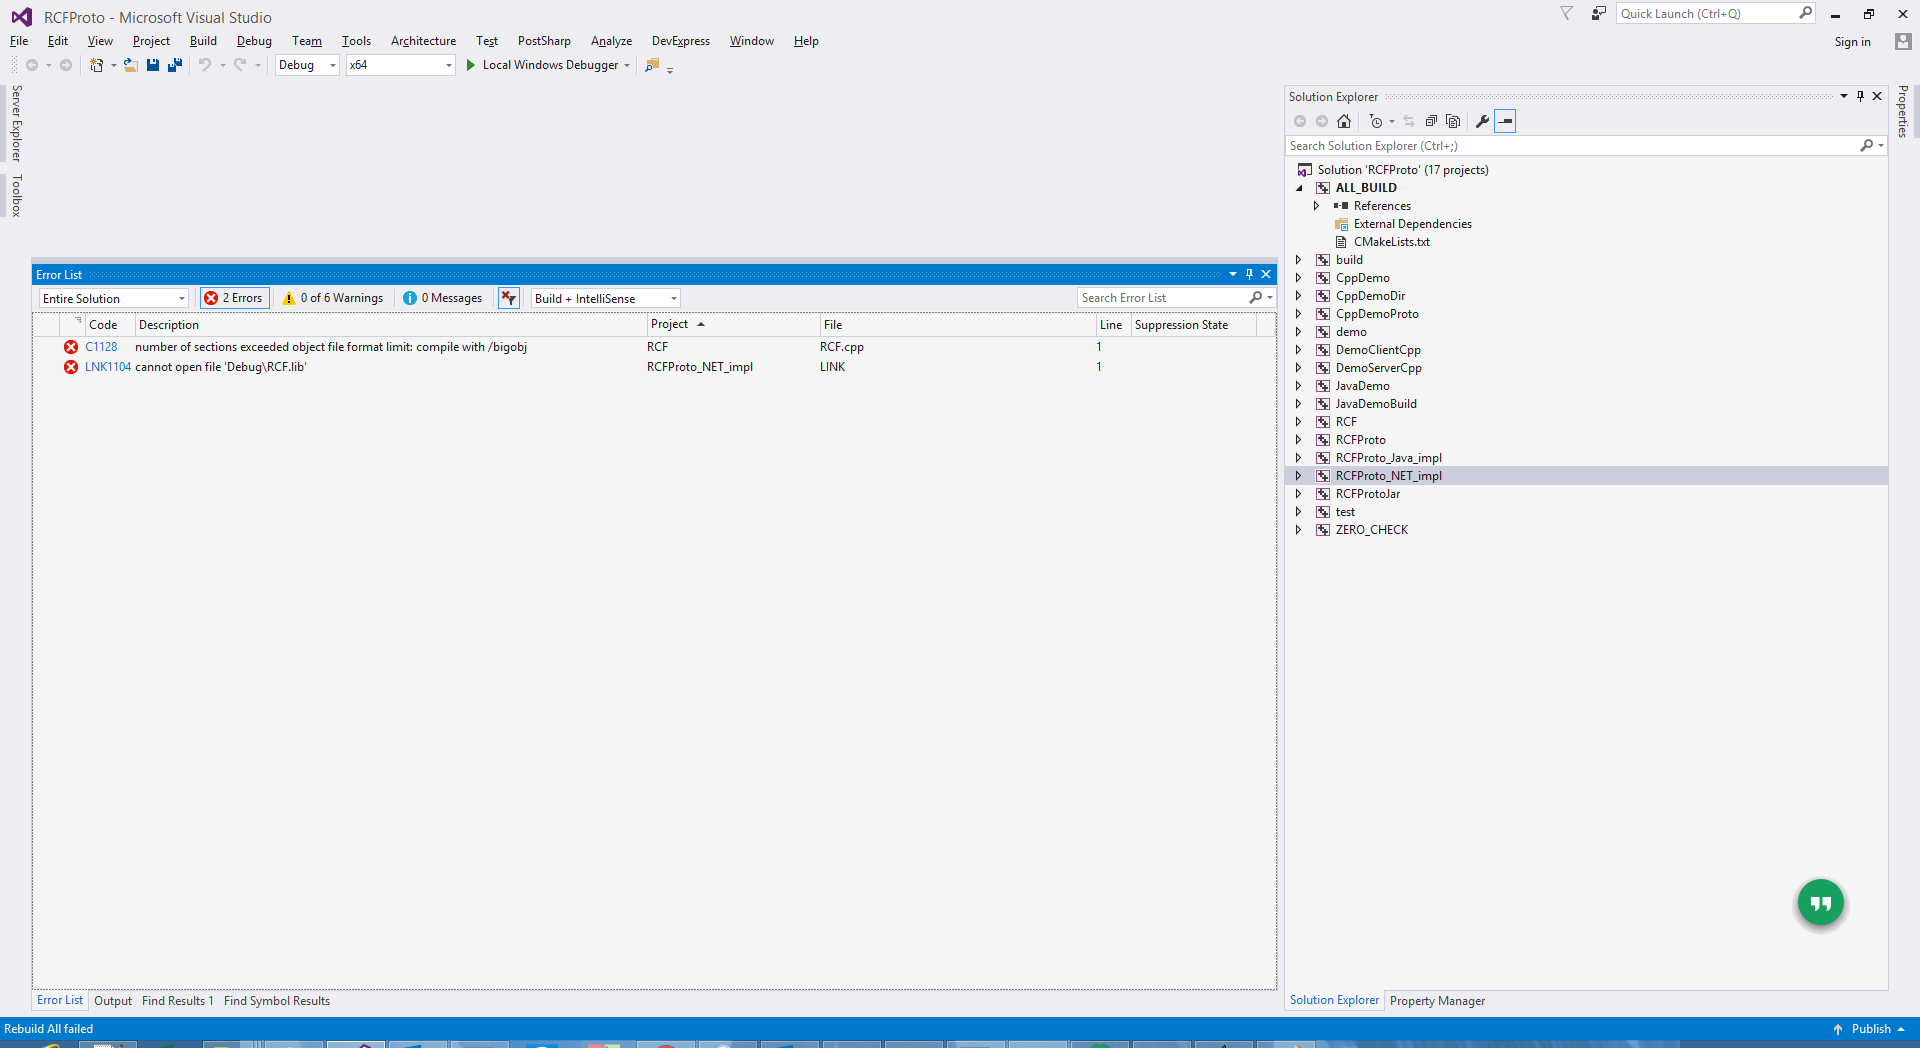Open the Toolbox side tab
Image resolution: width=1920 pixels, height=1048 pixels.
pos(16,195)
